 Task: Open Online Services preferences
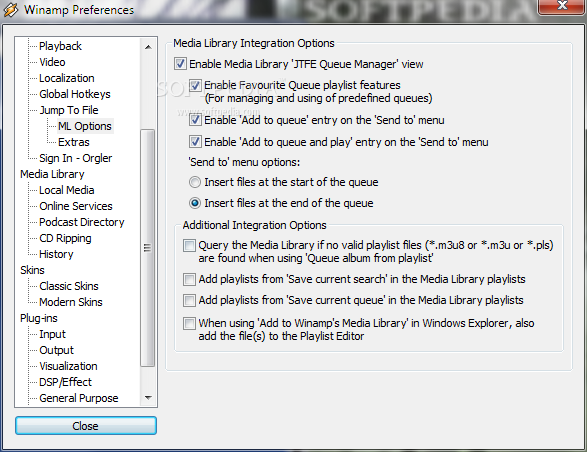pos(76,206)
